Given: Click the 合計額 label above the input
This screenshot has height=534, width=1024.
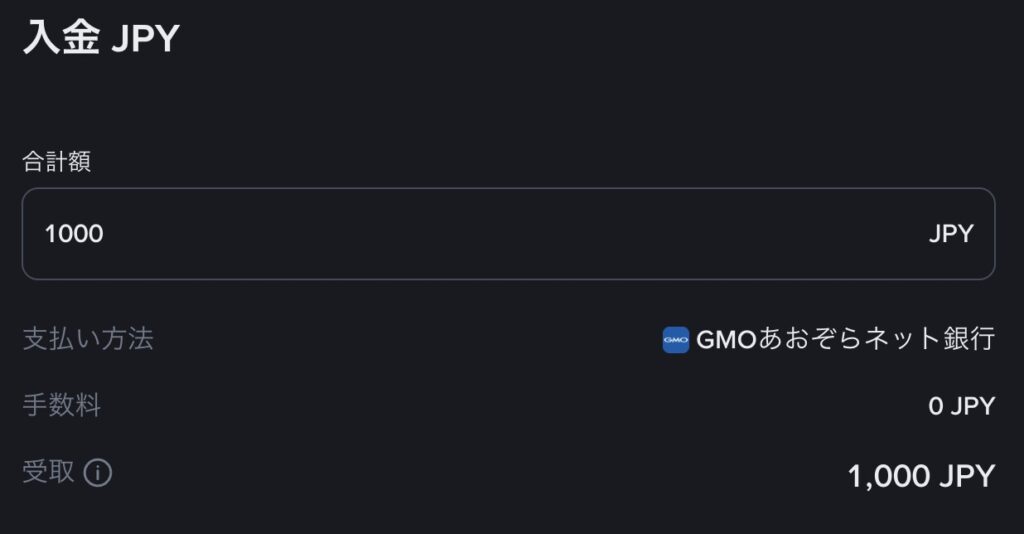Looking at the screenshot, I should tap(57, 162).
